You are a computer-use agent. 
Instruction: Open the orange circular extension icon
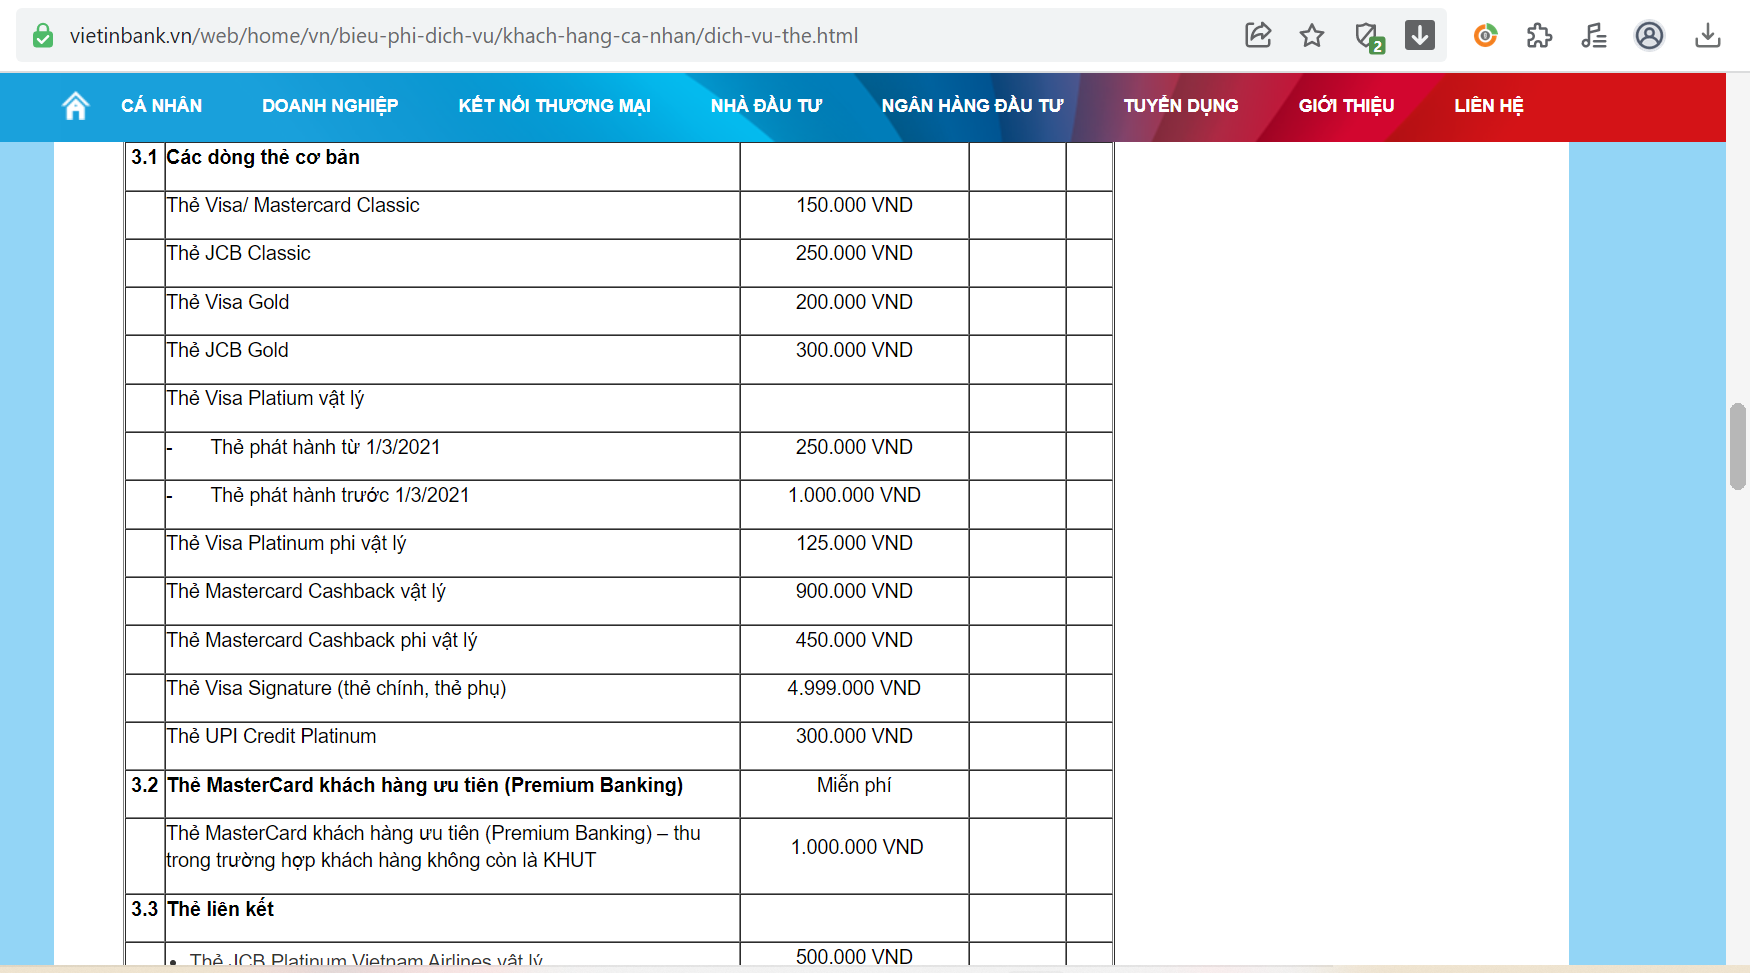coord(1486,36)
